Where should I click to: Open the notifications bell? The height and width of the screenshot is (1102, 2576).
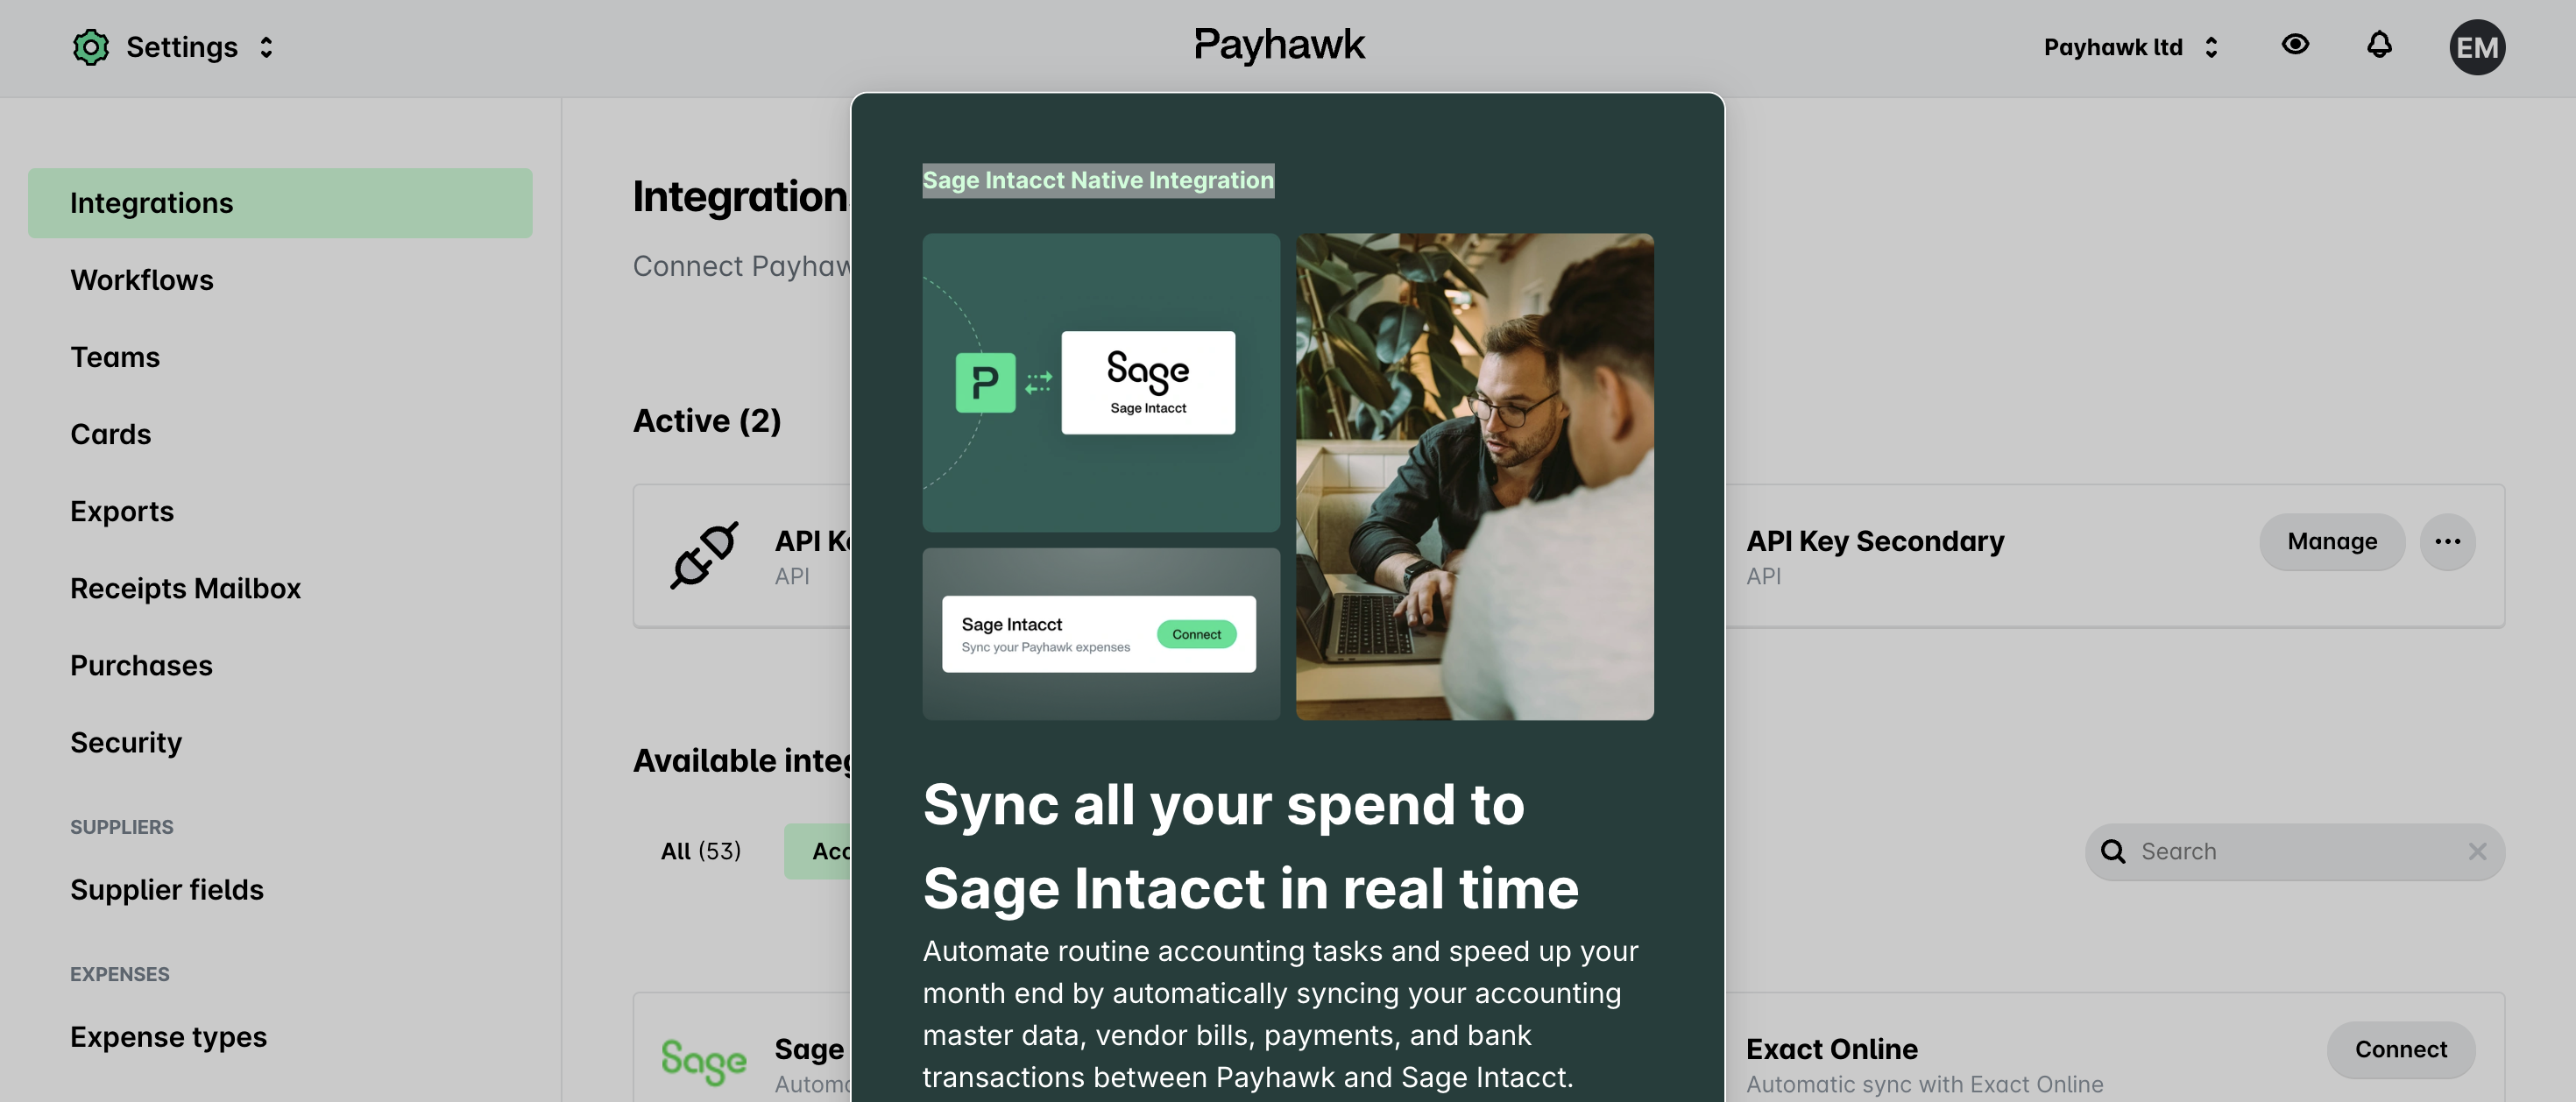click(x=2379, y=45)
